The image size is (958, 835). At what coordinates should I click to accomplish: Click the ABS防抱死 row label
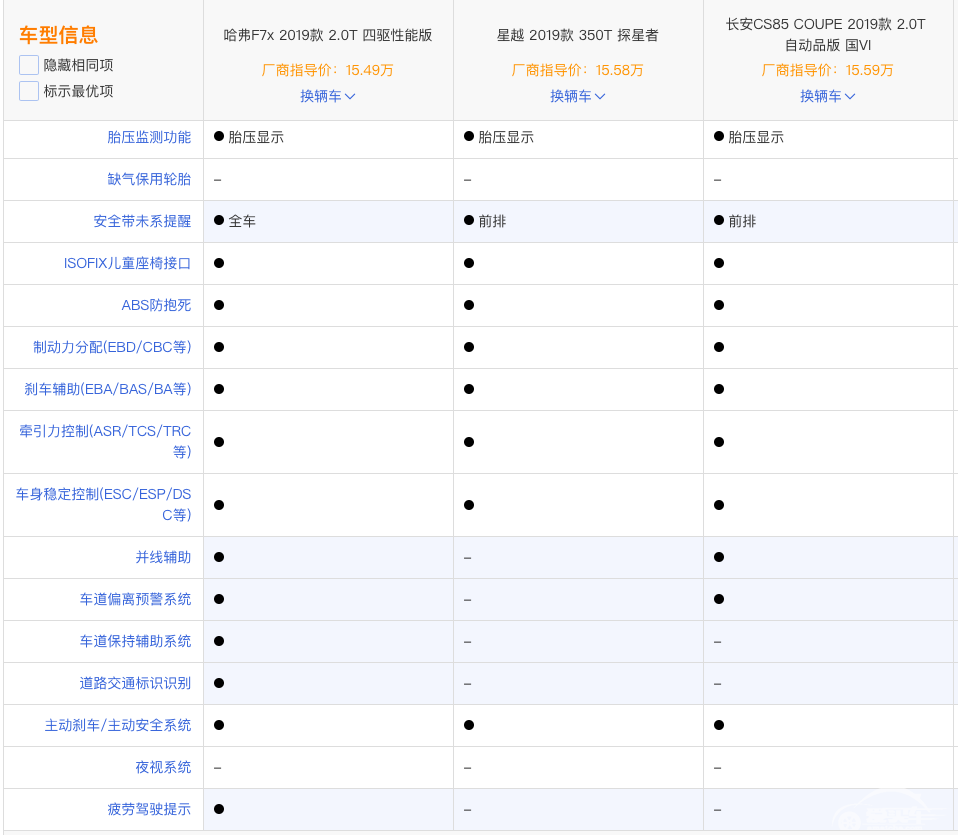[156, 305]
